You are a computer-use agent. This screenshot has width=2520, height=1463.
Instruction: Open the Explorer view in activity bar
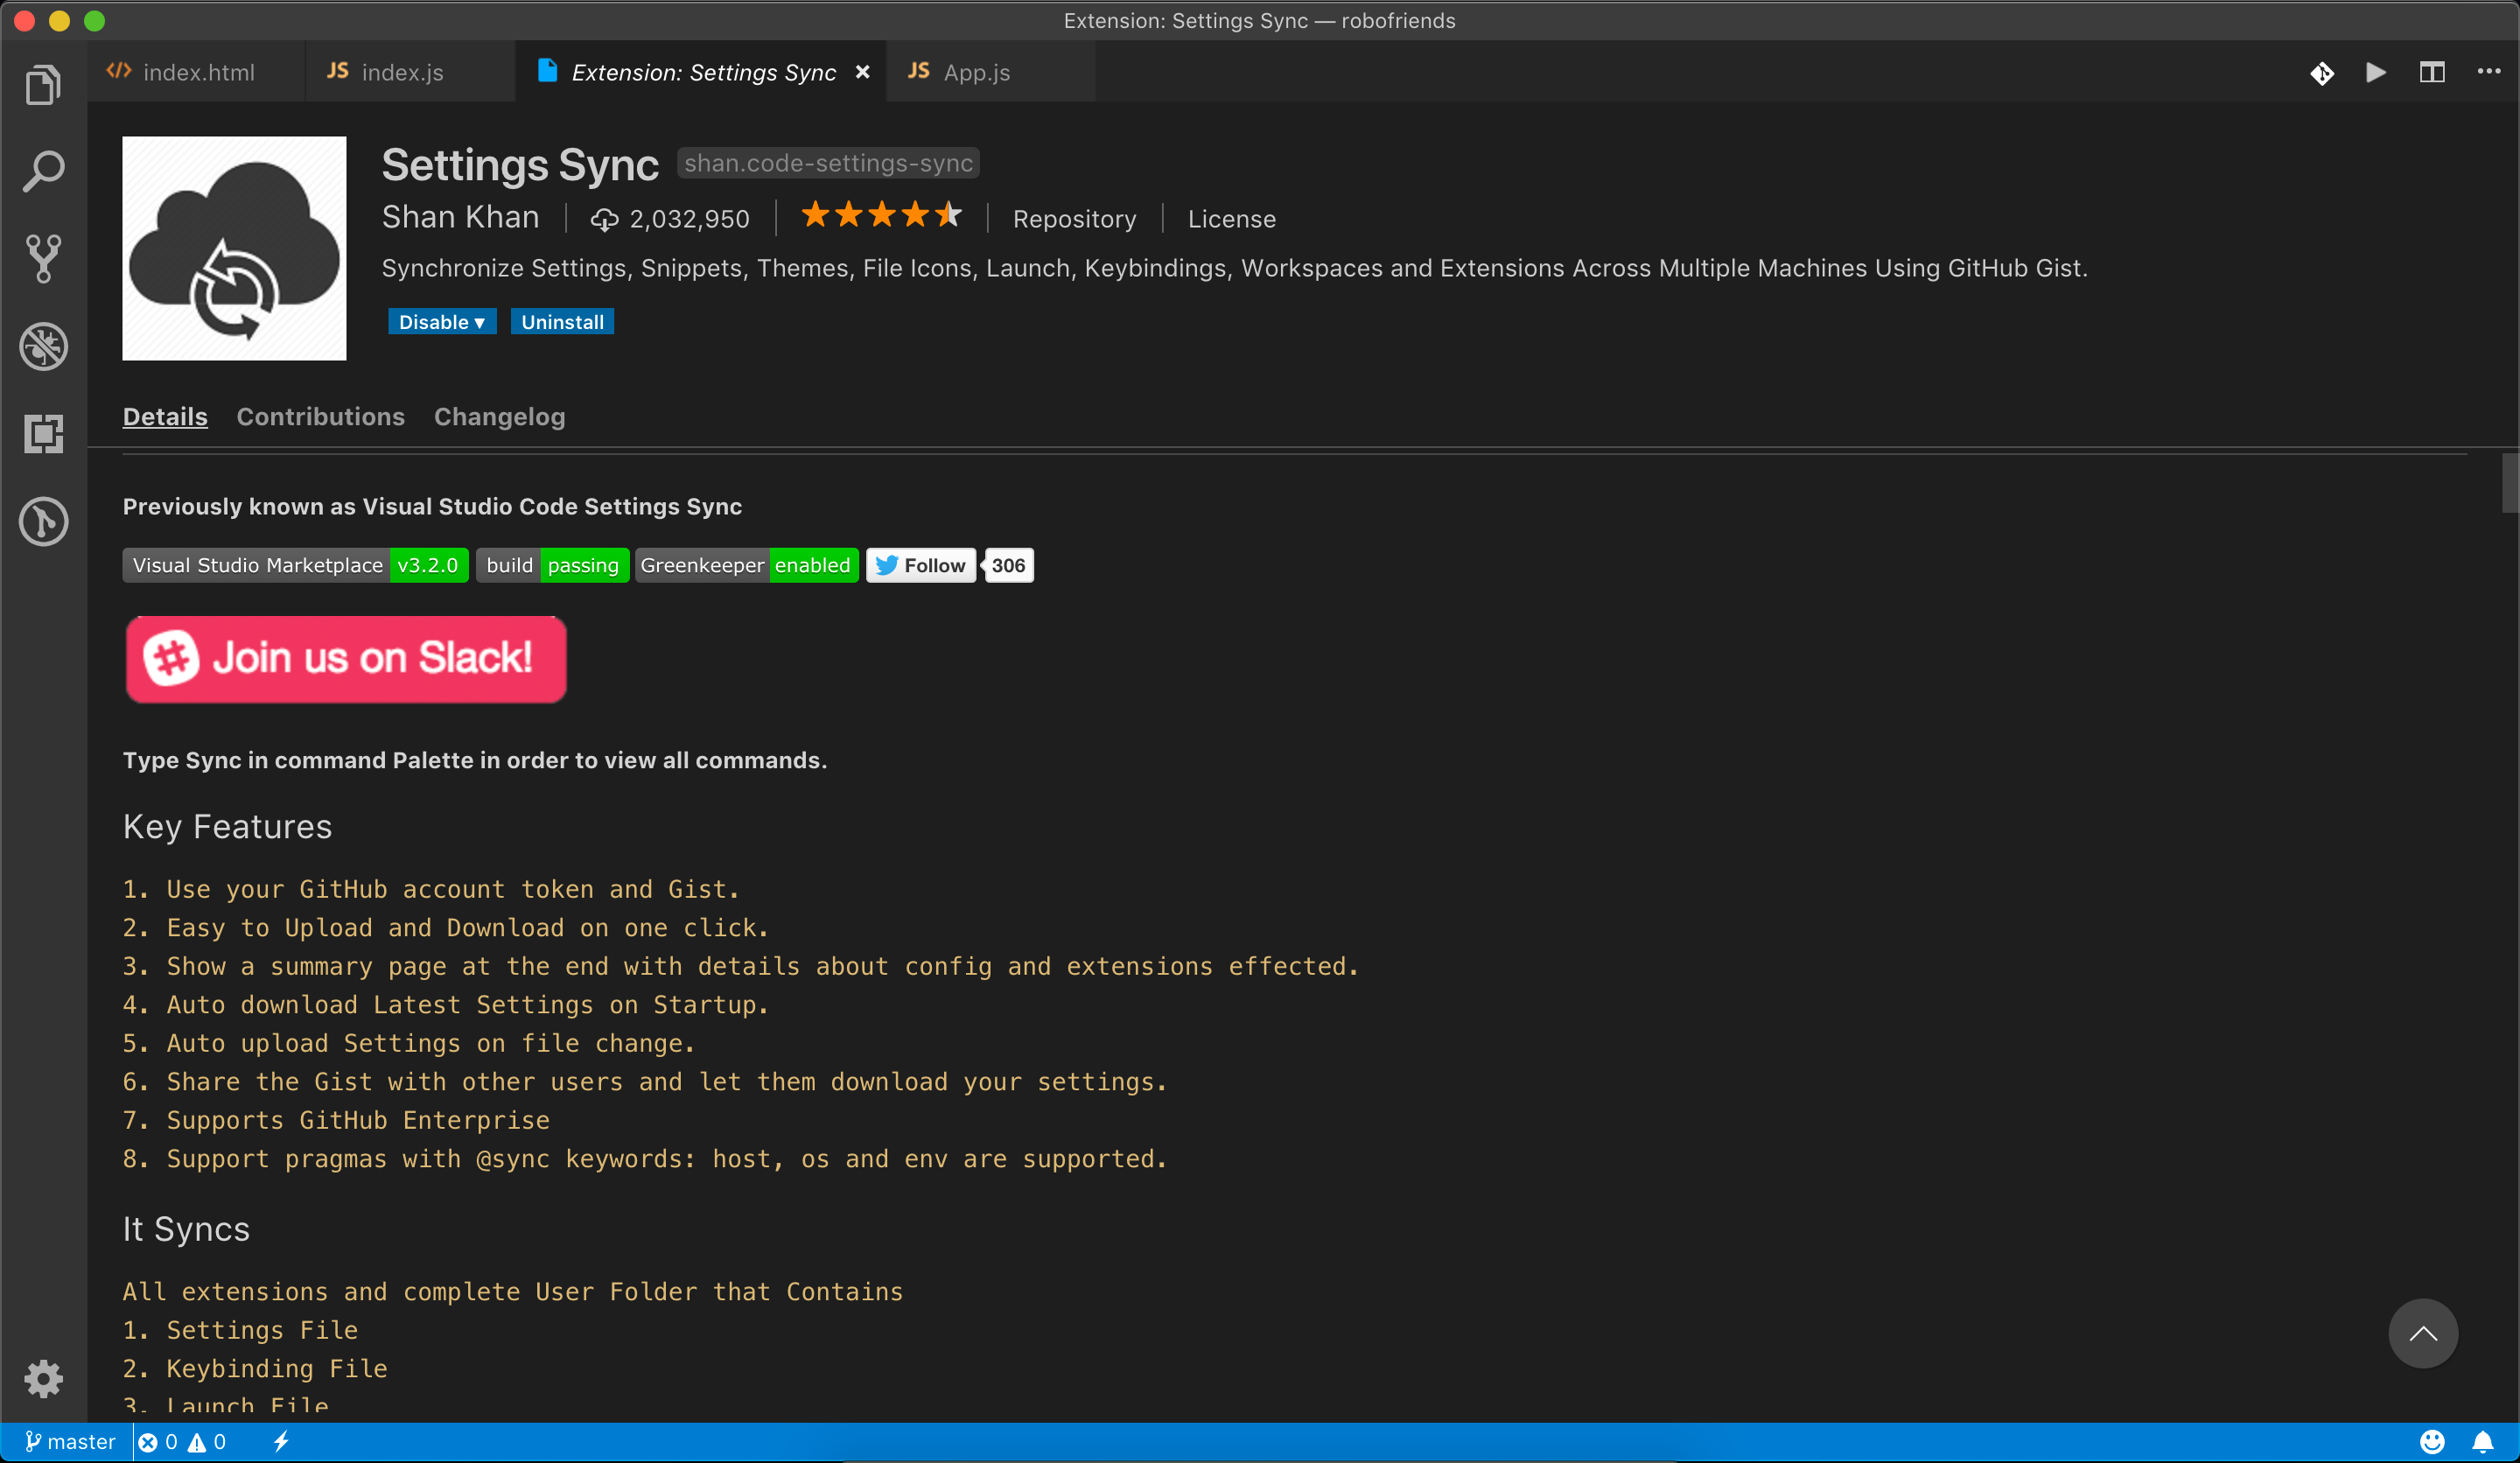43,85
